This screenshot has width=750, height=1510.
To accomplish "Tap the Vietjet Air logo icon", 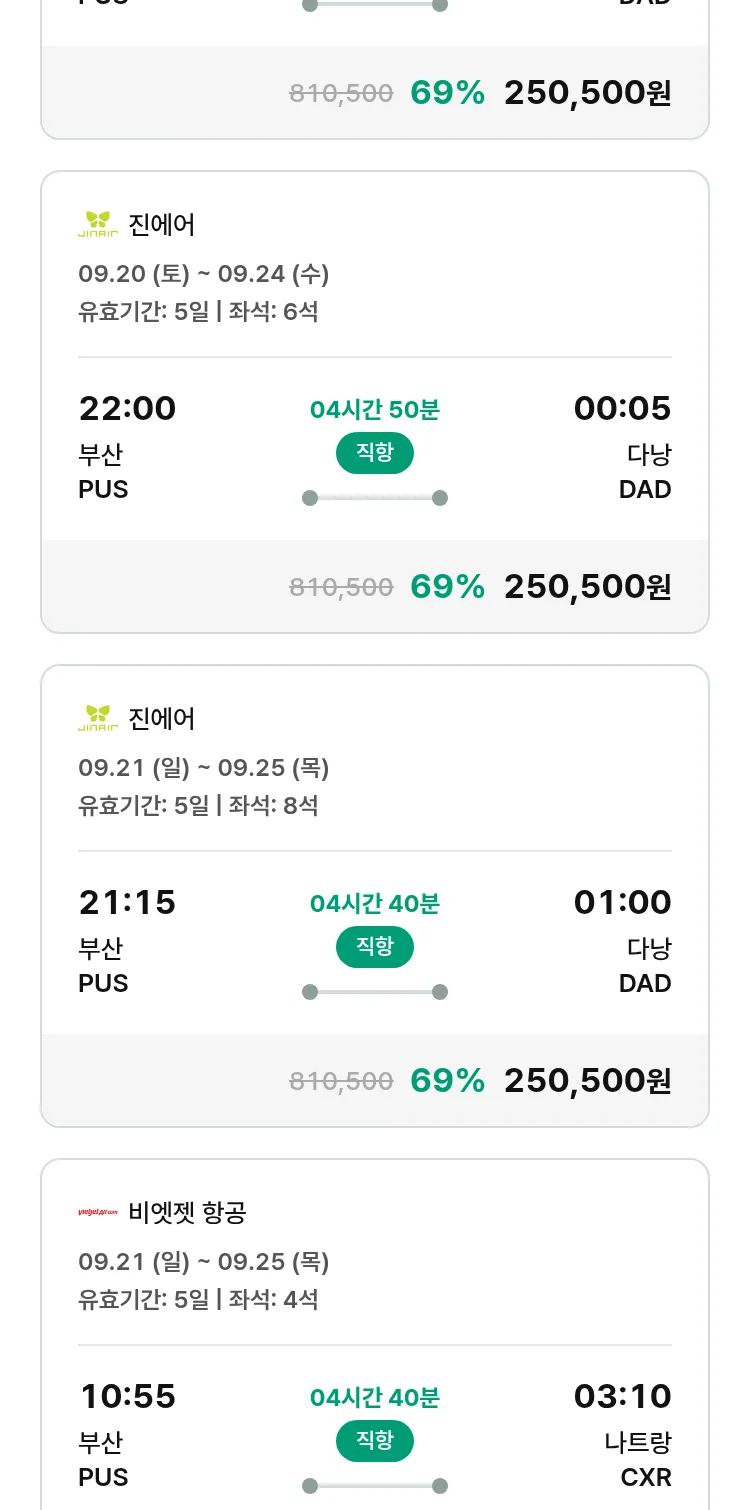I will [98, 1212].
